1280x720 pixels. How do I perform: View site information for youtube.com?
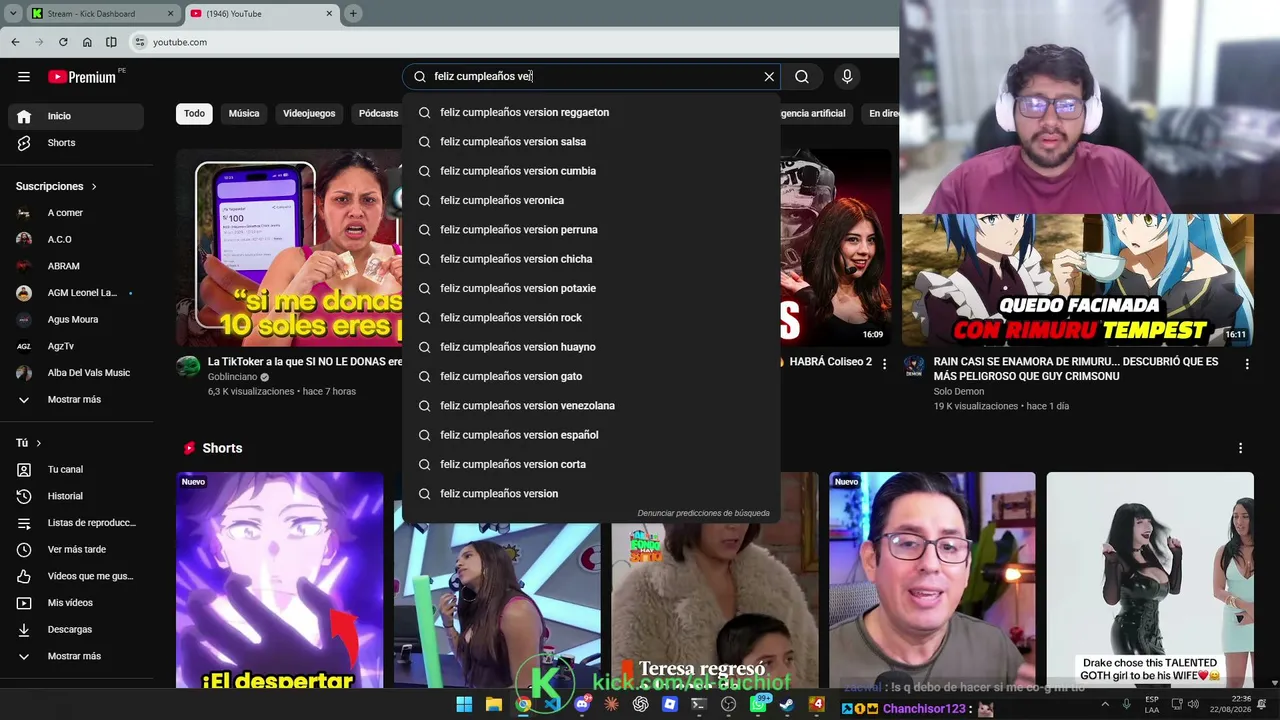coord(140,42)
